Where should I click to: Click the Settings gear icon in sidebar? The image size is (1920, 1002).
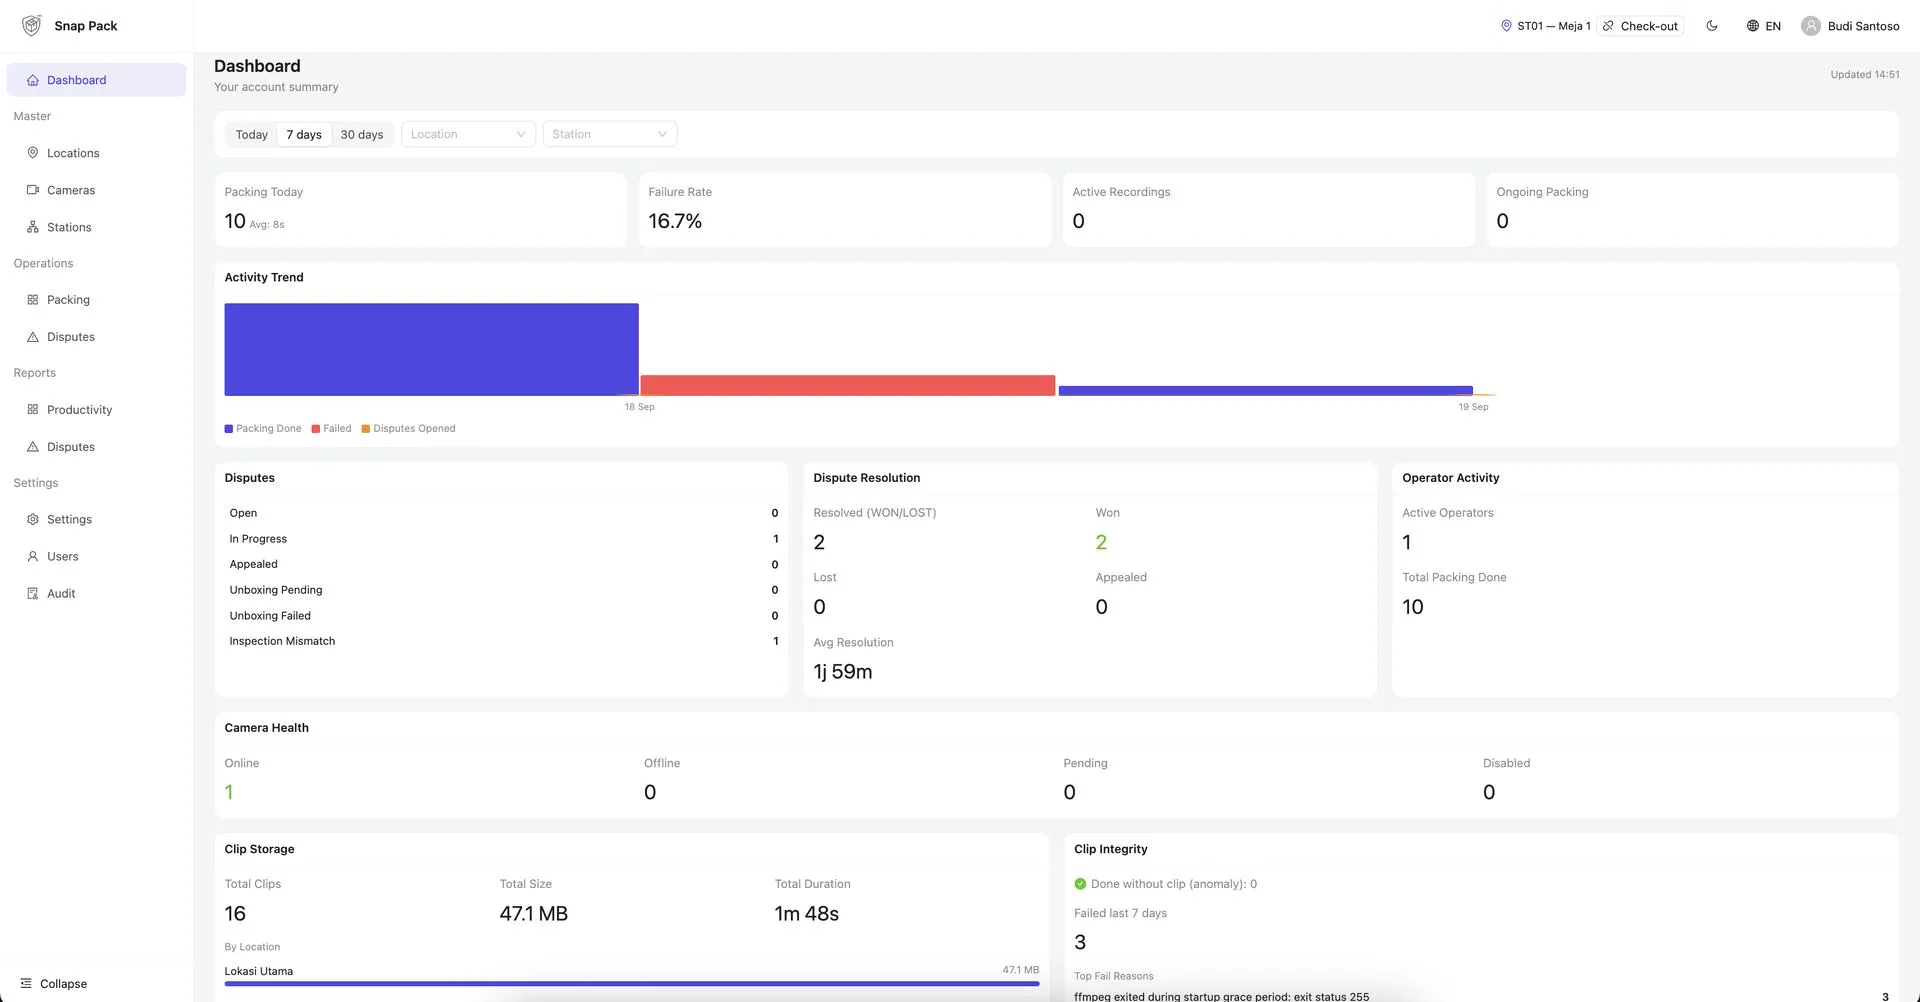(33, 520)
